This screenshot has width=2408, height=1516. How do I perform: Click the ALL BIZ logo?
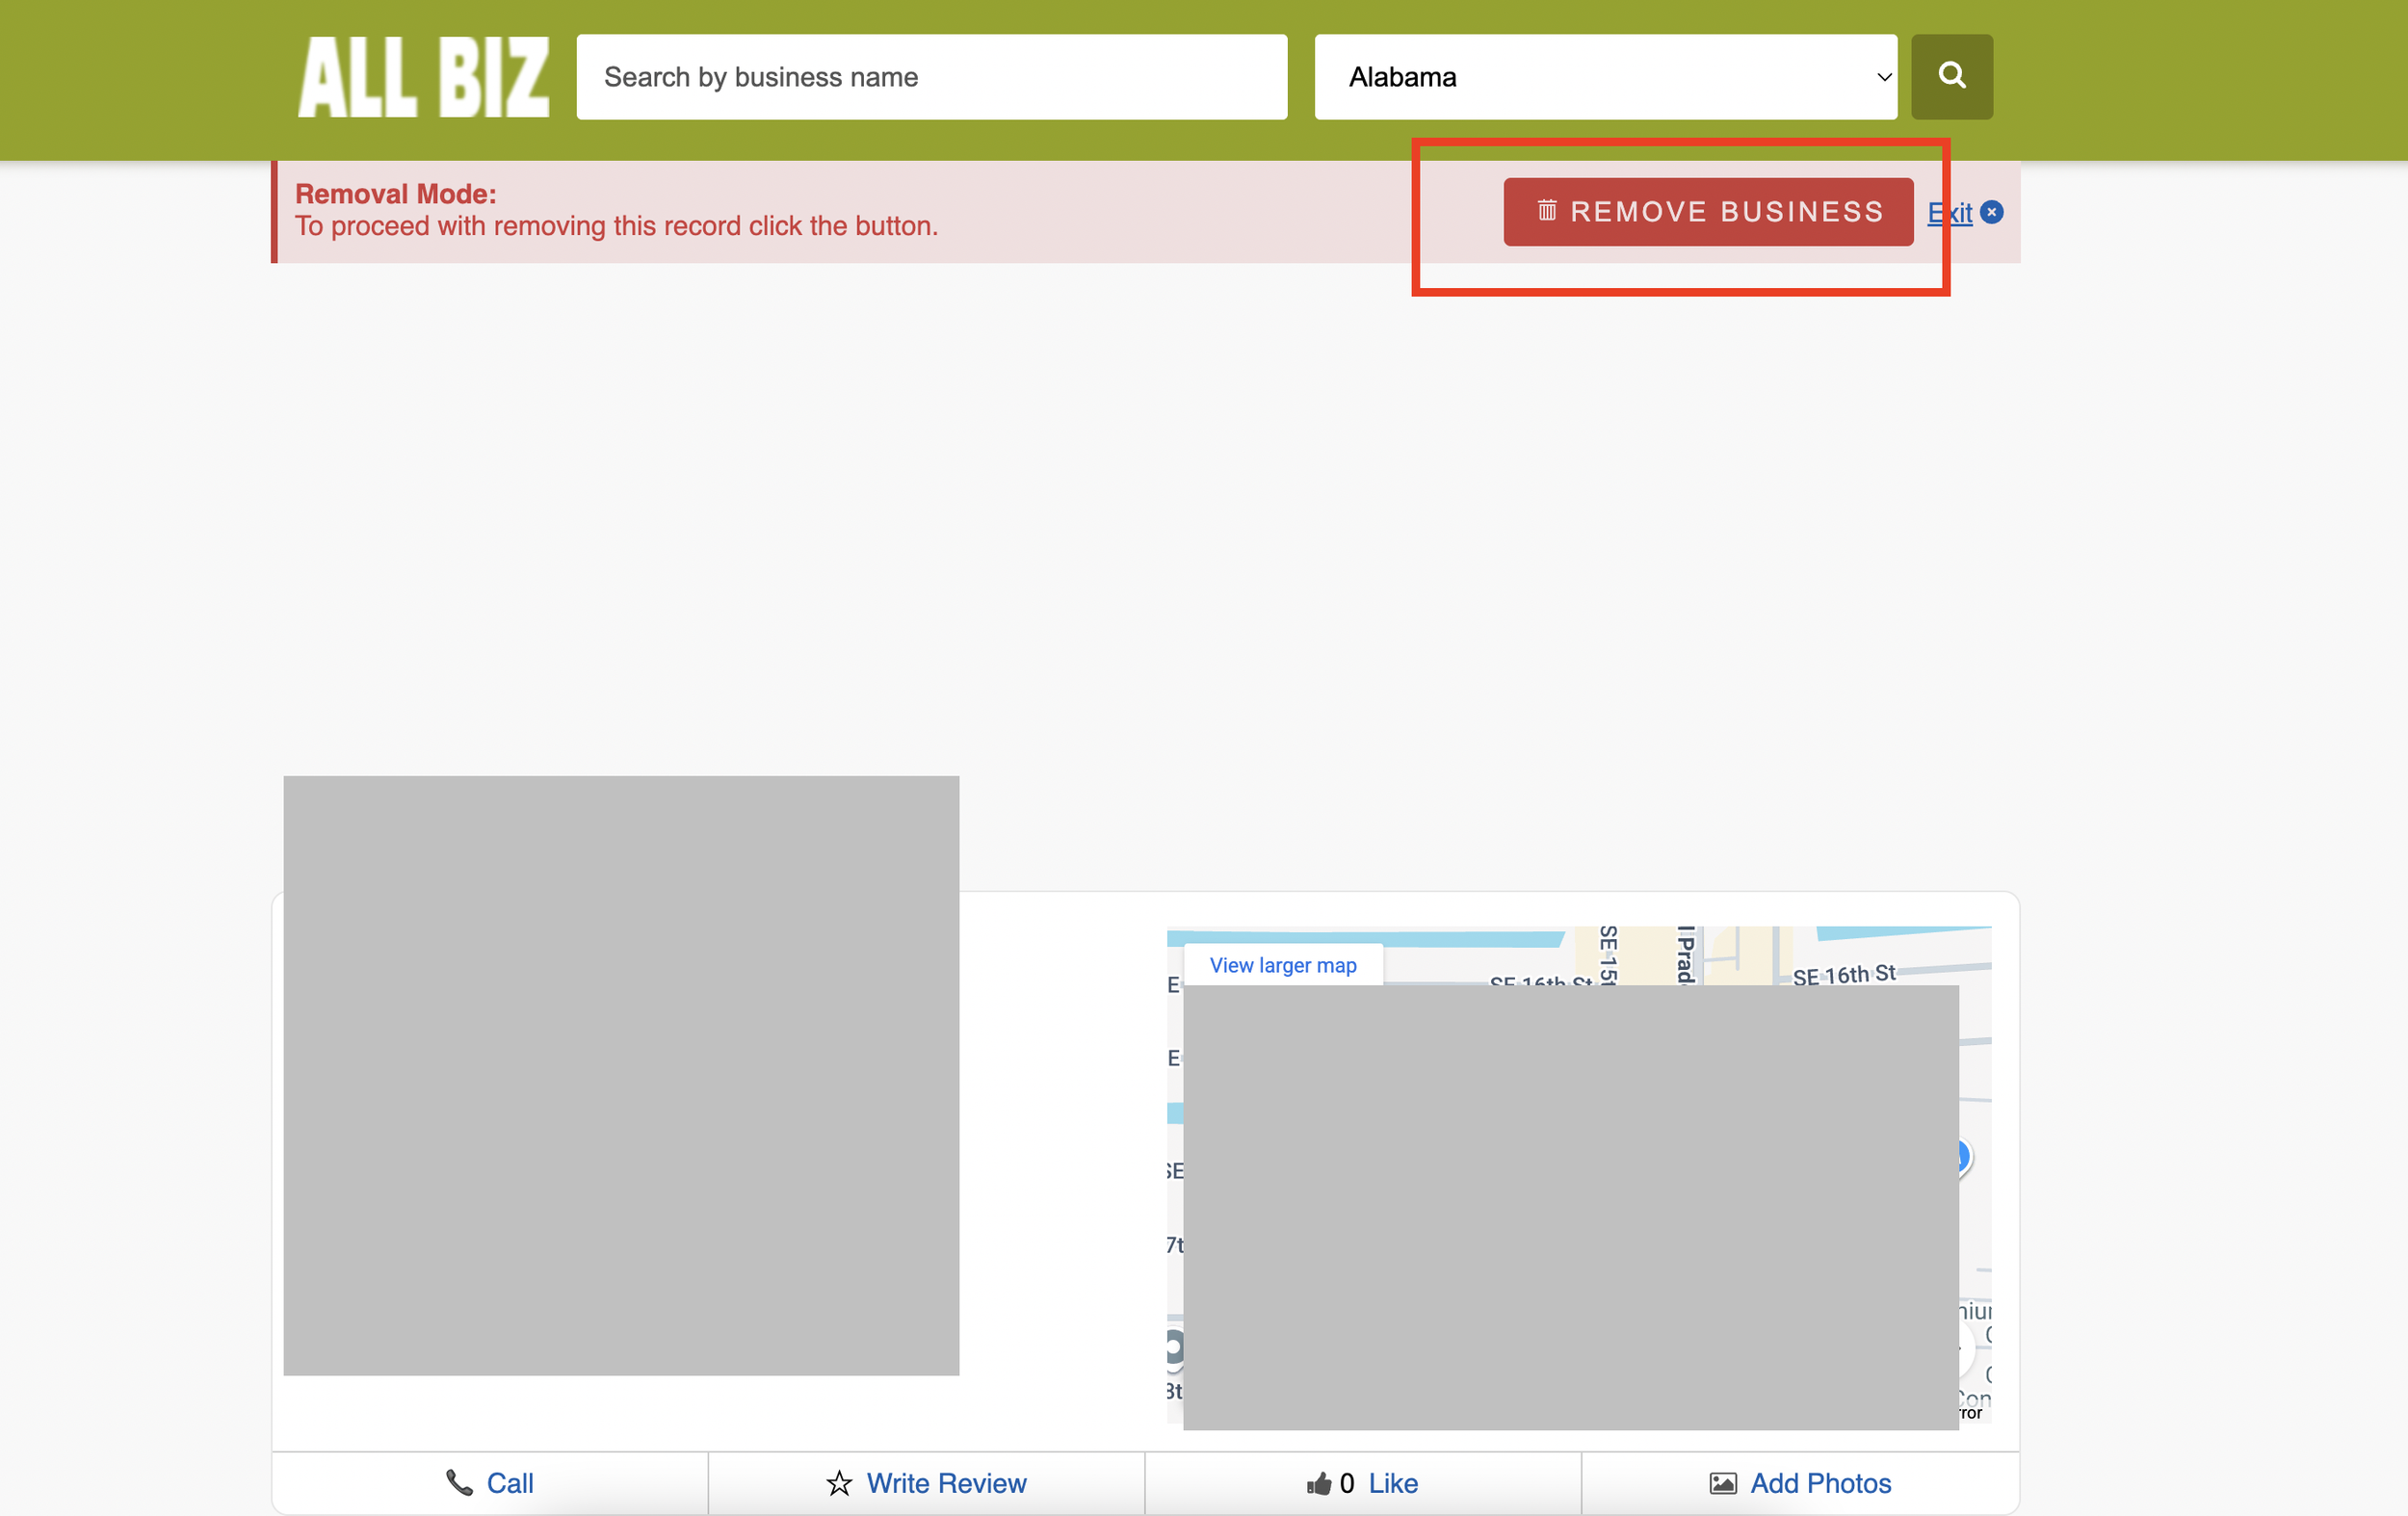tap(423, 77)
